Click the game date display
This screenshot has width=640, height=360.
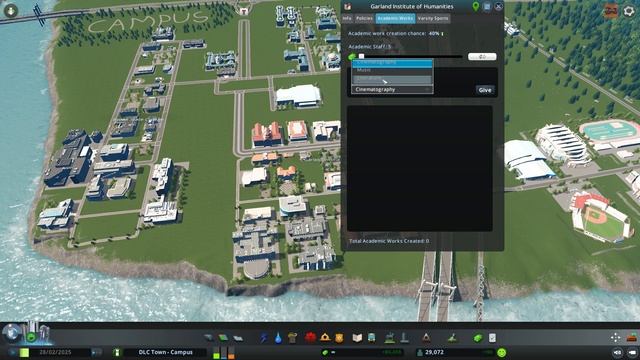tap(55, 352)
